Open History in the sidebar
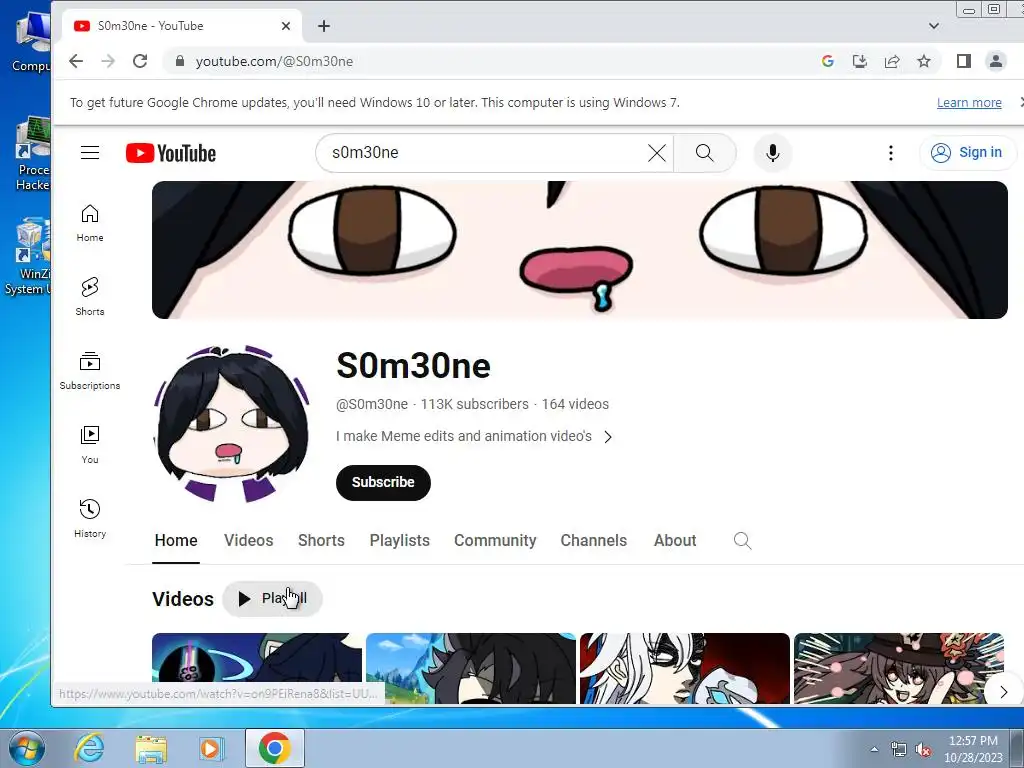The height and width of the screenshot is (768, 1024). click(x=90, y=519)
